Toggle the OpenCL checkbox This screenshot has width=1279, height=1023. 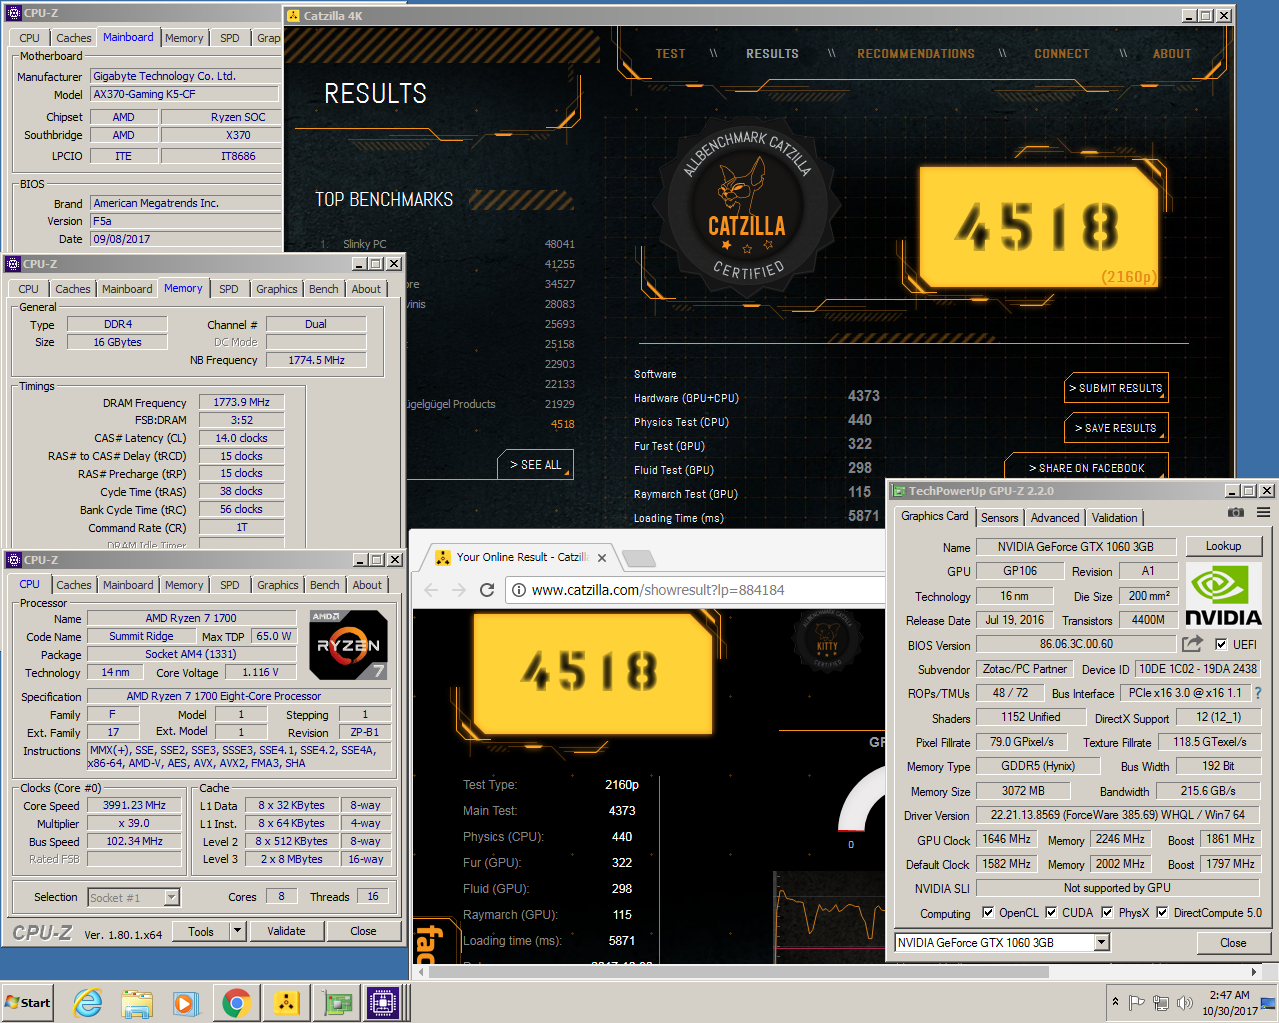(988, 912)
